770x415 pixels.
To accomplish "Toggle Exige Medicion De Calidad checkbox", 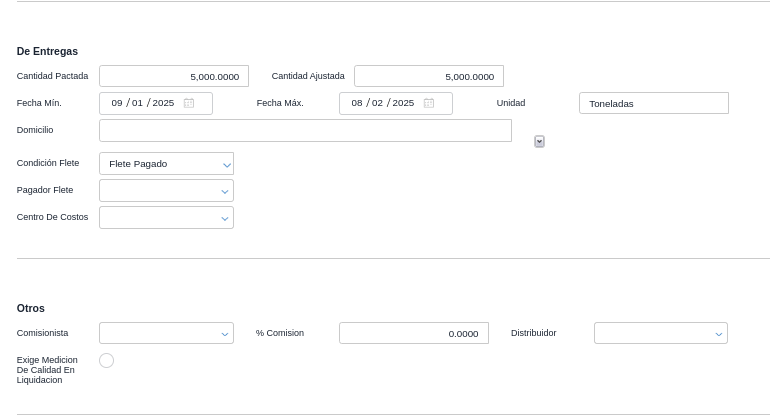I will [x=107, y=360].
